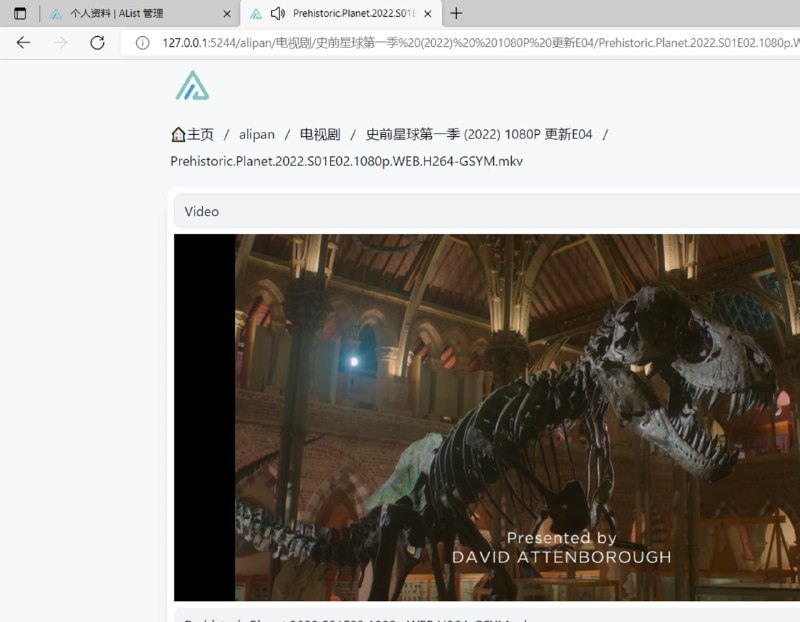This screenshot has height=622, width=800.
Task: Click the home icon in the breadcrumb
Action: click(177, 133)
